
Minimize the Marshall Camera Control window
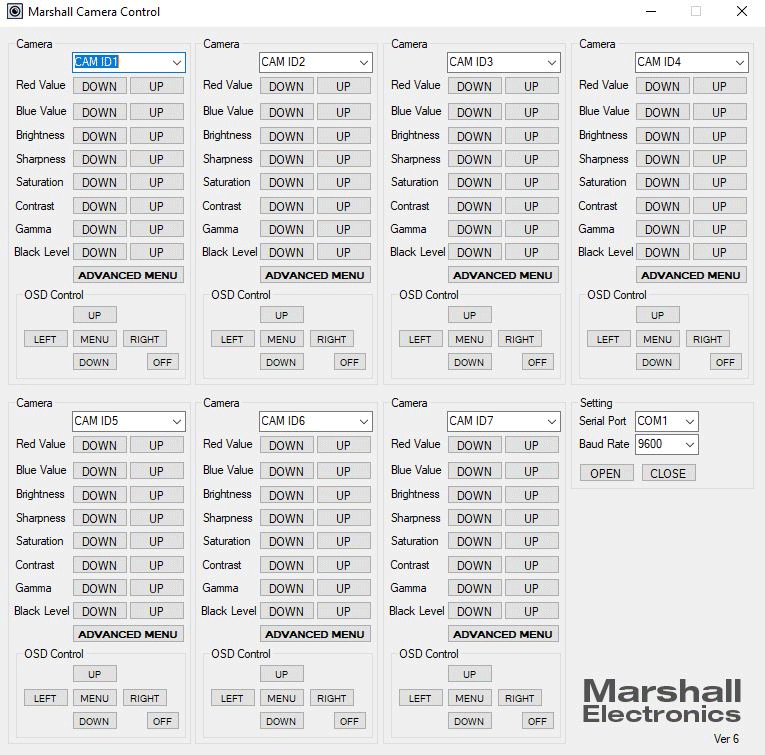pos(651,11)
